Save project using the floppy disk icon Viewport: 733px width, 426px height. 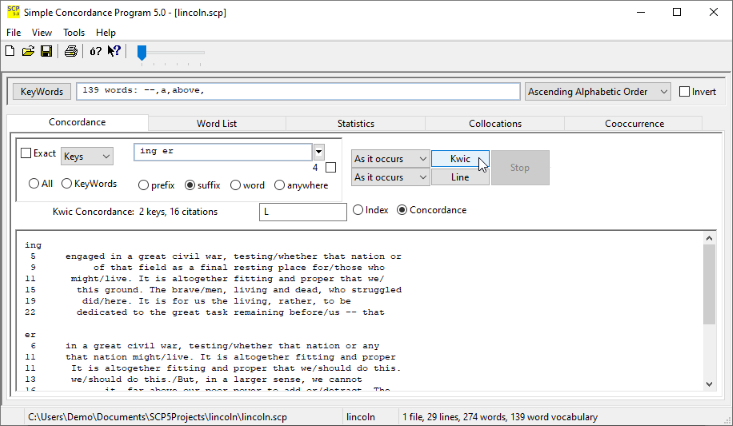click(46, 52)
